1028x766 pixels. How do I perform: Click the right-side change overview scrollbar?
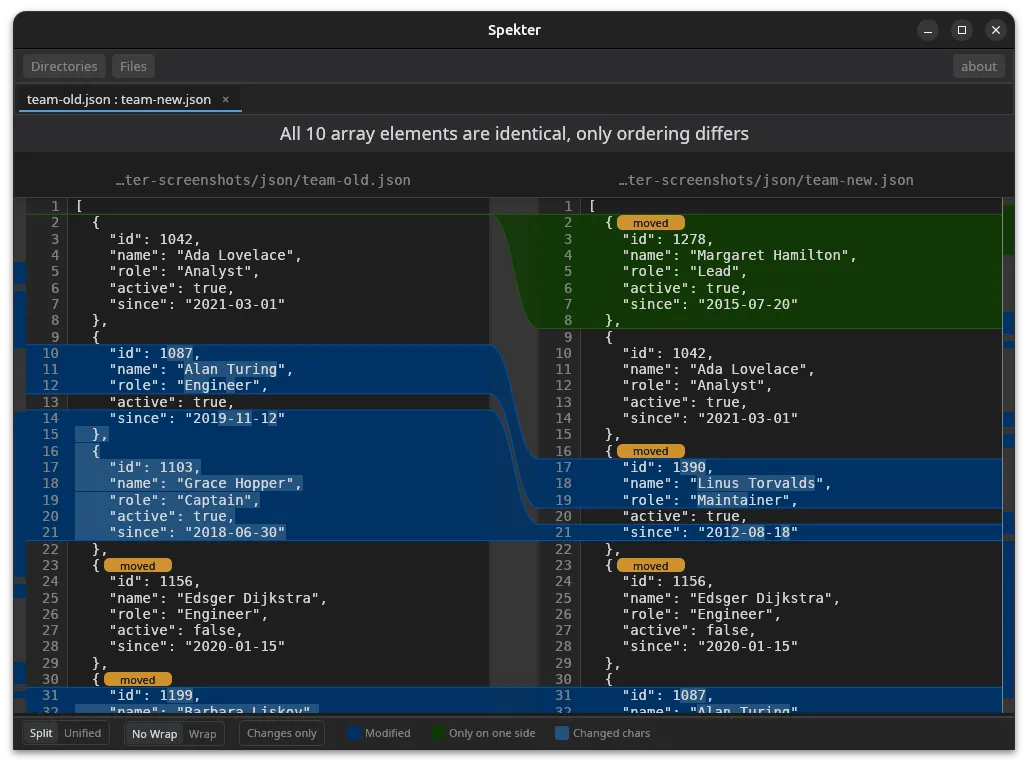tap(1008, 455)
